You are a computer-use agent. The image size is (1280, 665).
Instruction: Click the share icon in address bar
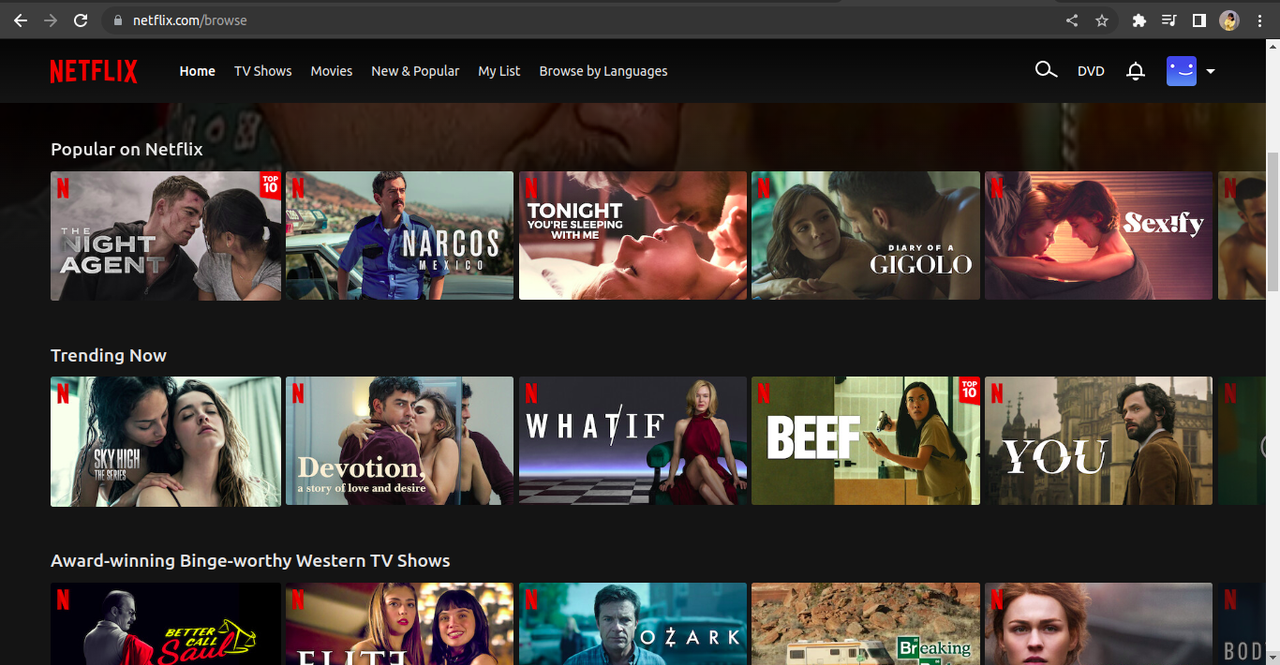1072,20
